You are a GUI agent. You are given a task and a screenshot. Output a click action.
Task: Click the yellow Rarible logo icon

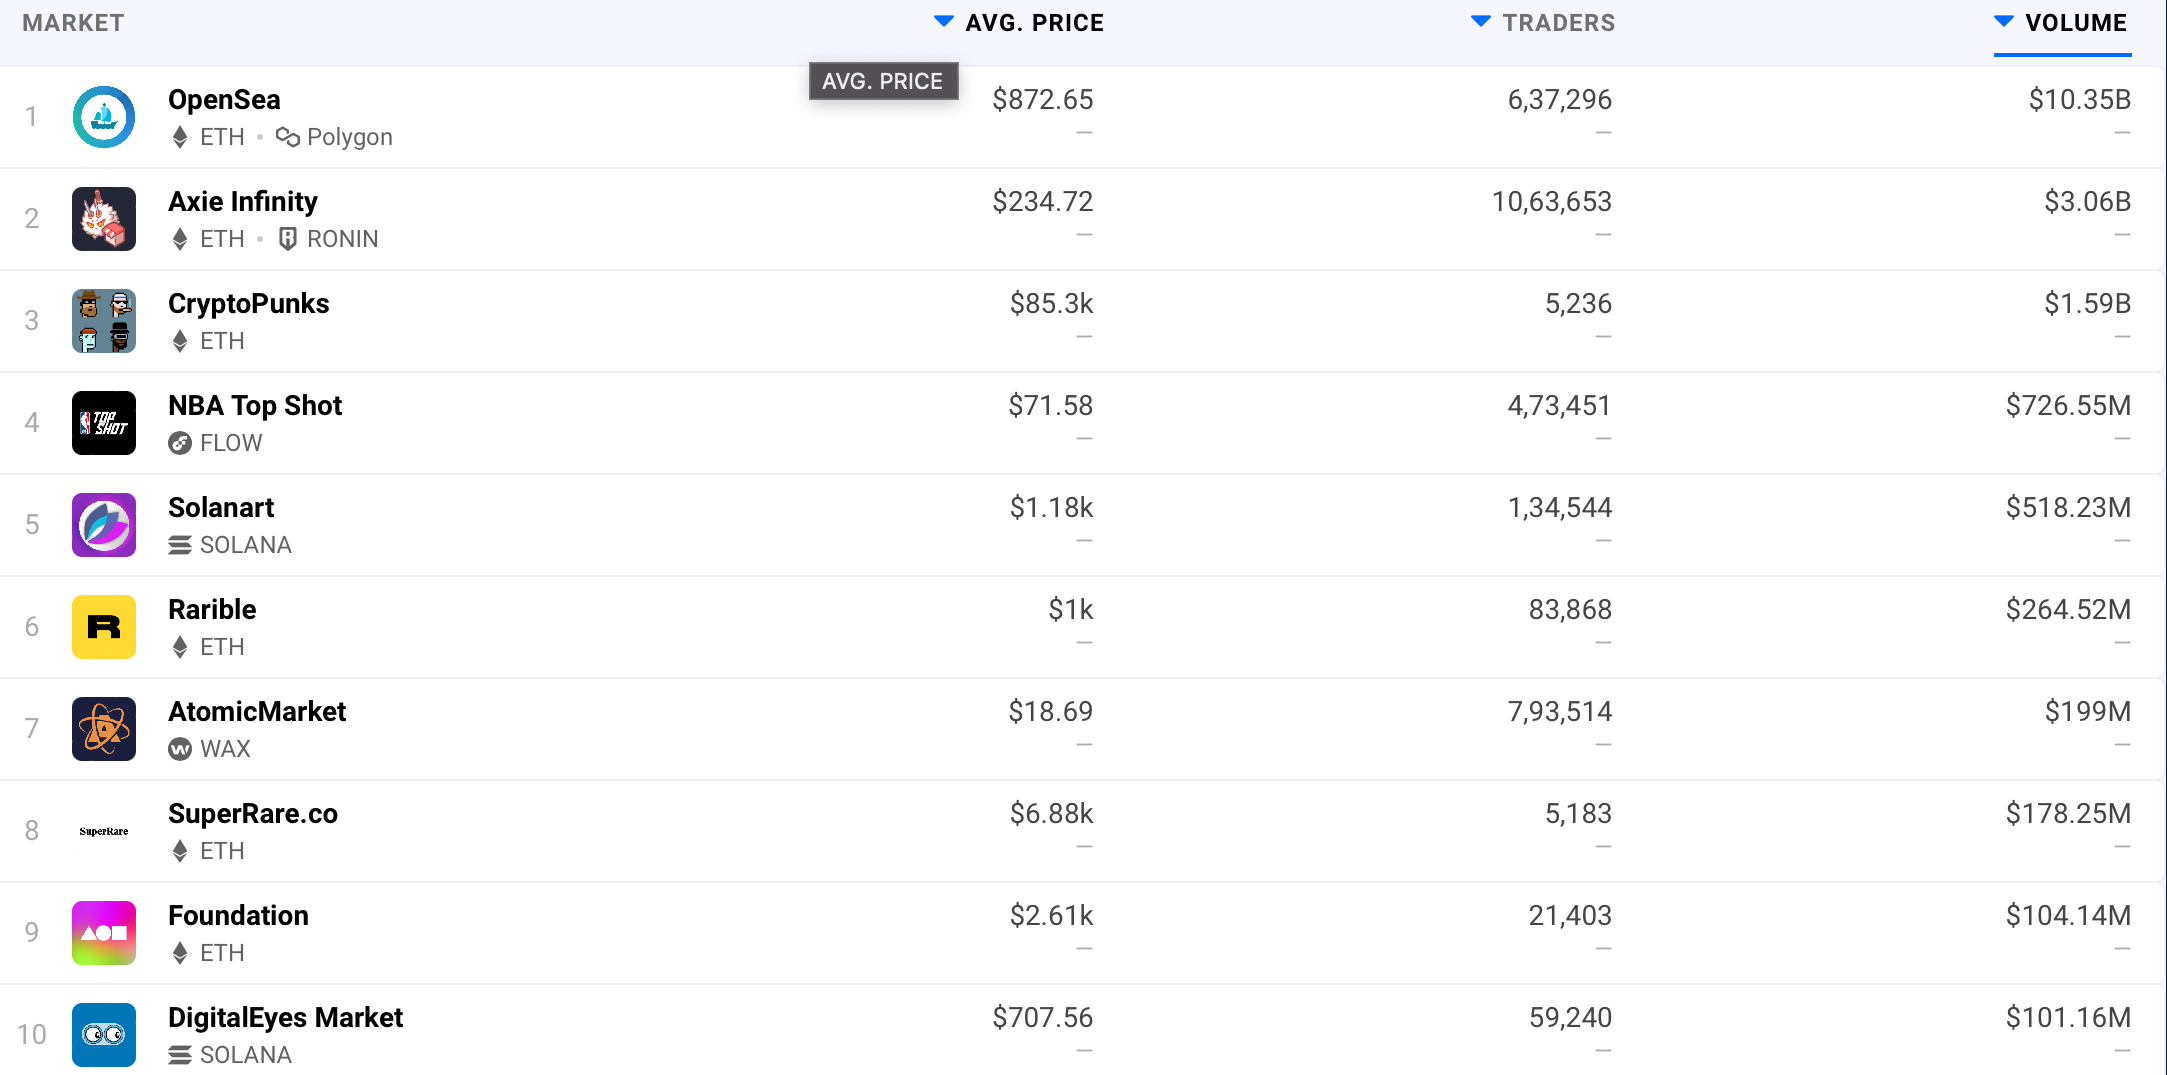[104, 627]
